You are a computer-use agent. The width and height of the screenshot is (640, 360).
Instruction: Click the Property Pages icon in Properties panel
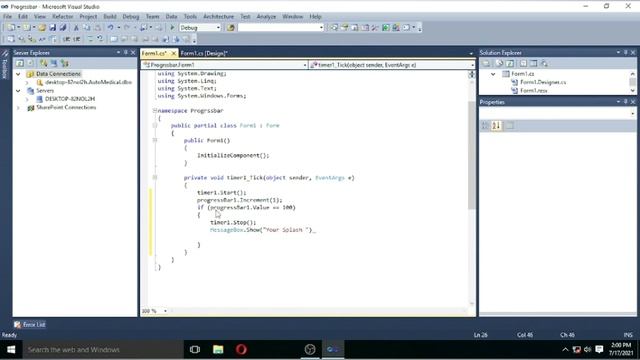510,126
